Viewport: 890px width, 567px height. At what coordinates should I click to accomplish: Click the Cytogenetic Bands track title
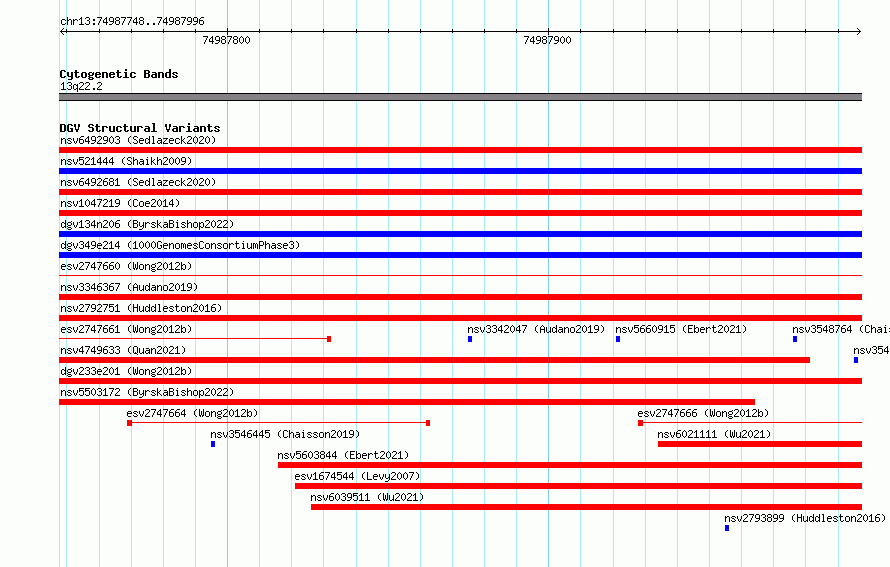(119, 74)
